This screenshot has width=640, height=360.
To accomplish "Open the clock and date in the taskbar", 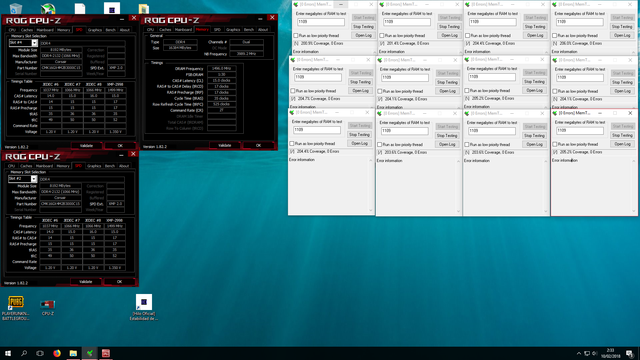I will (610, 353).
